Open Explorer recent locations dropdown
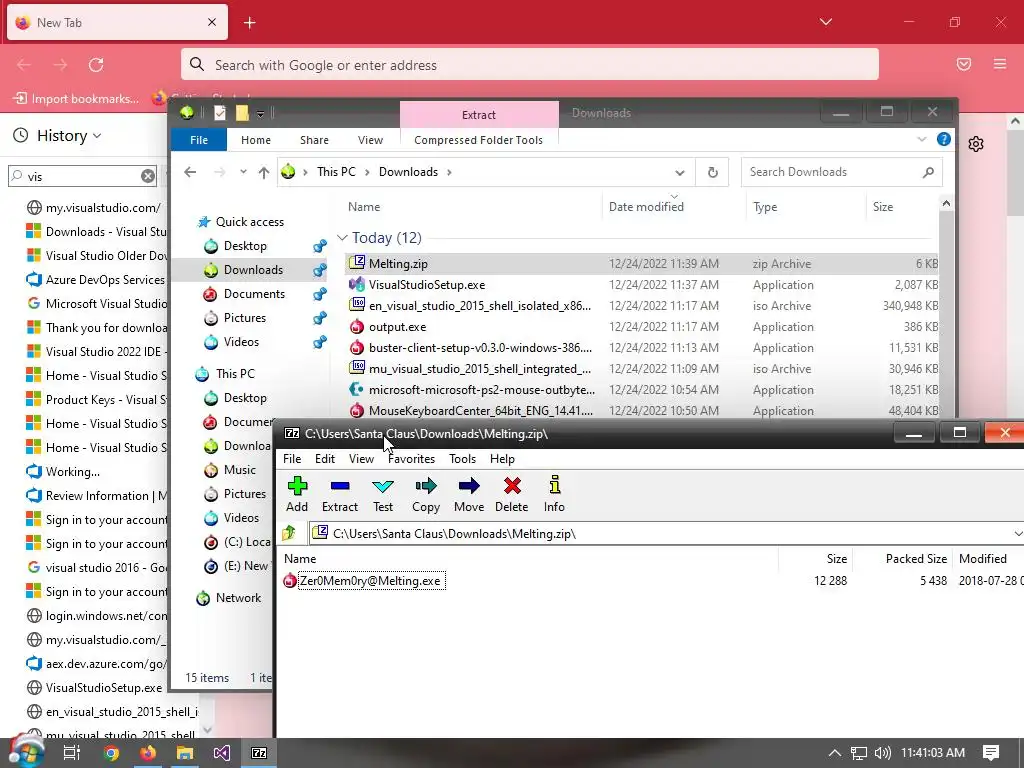 pyautogui.click(x=243, y=172)
